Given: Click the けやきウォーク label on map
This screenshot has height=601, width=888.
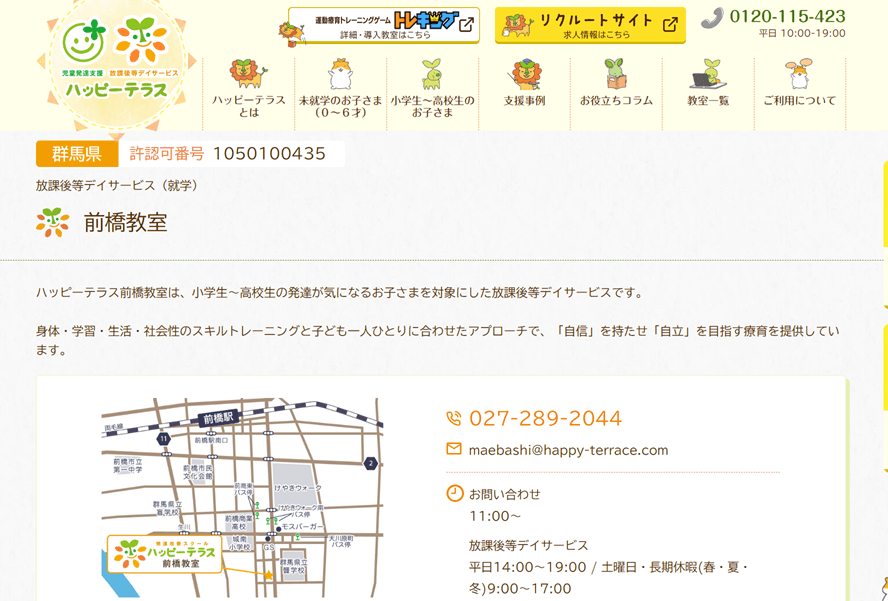Looking at the screenshot, I should (298, 488).
